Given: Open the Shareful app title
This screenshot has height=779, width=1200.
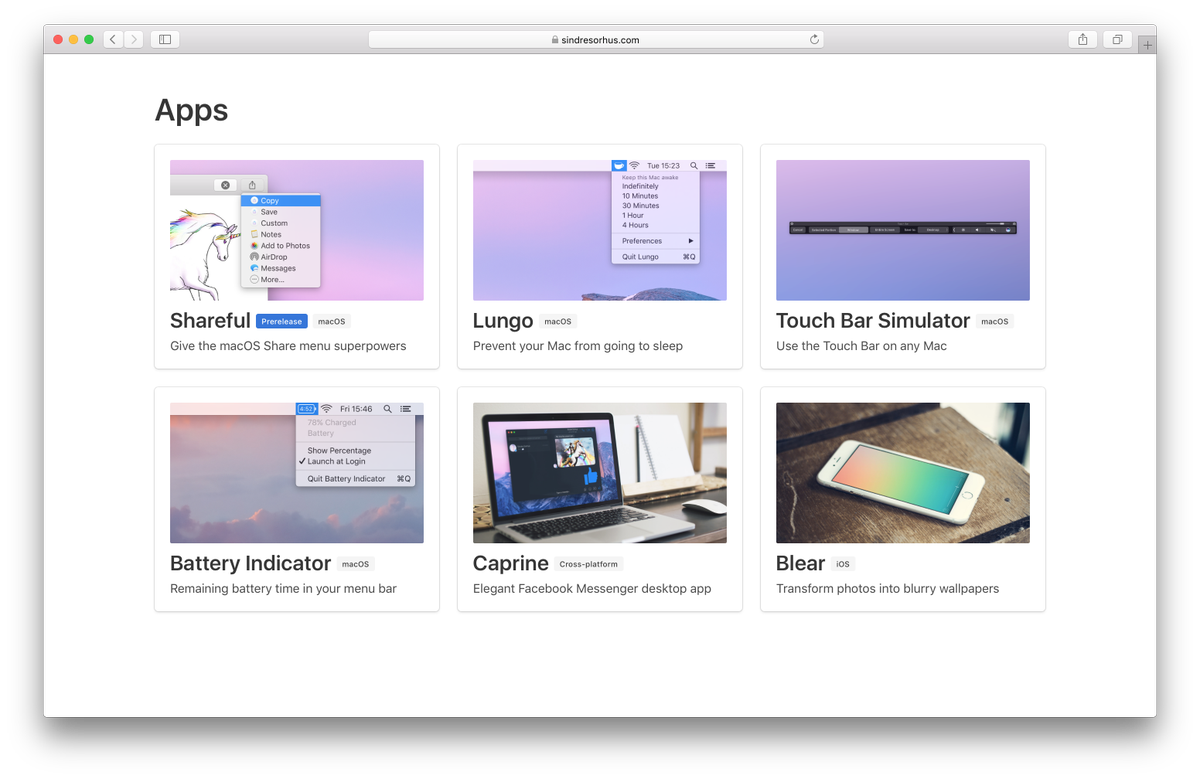Looking at the screenshot, I should (x=210, y=321).
